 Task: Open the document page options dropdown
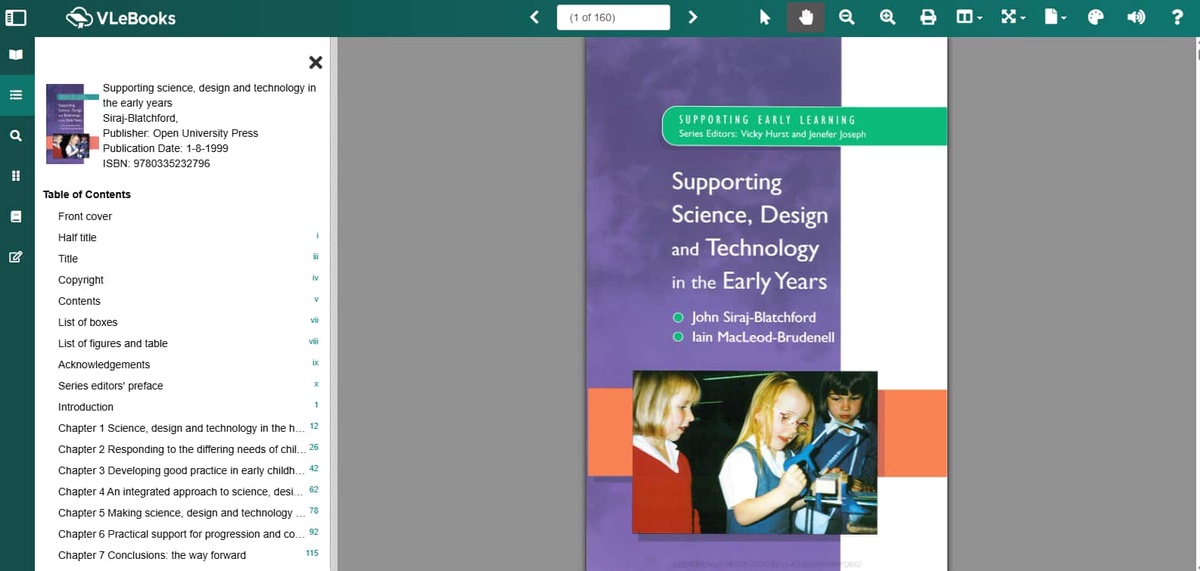pyautogui.click(x=1055, y=17)
